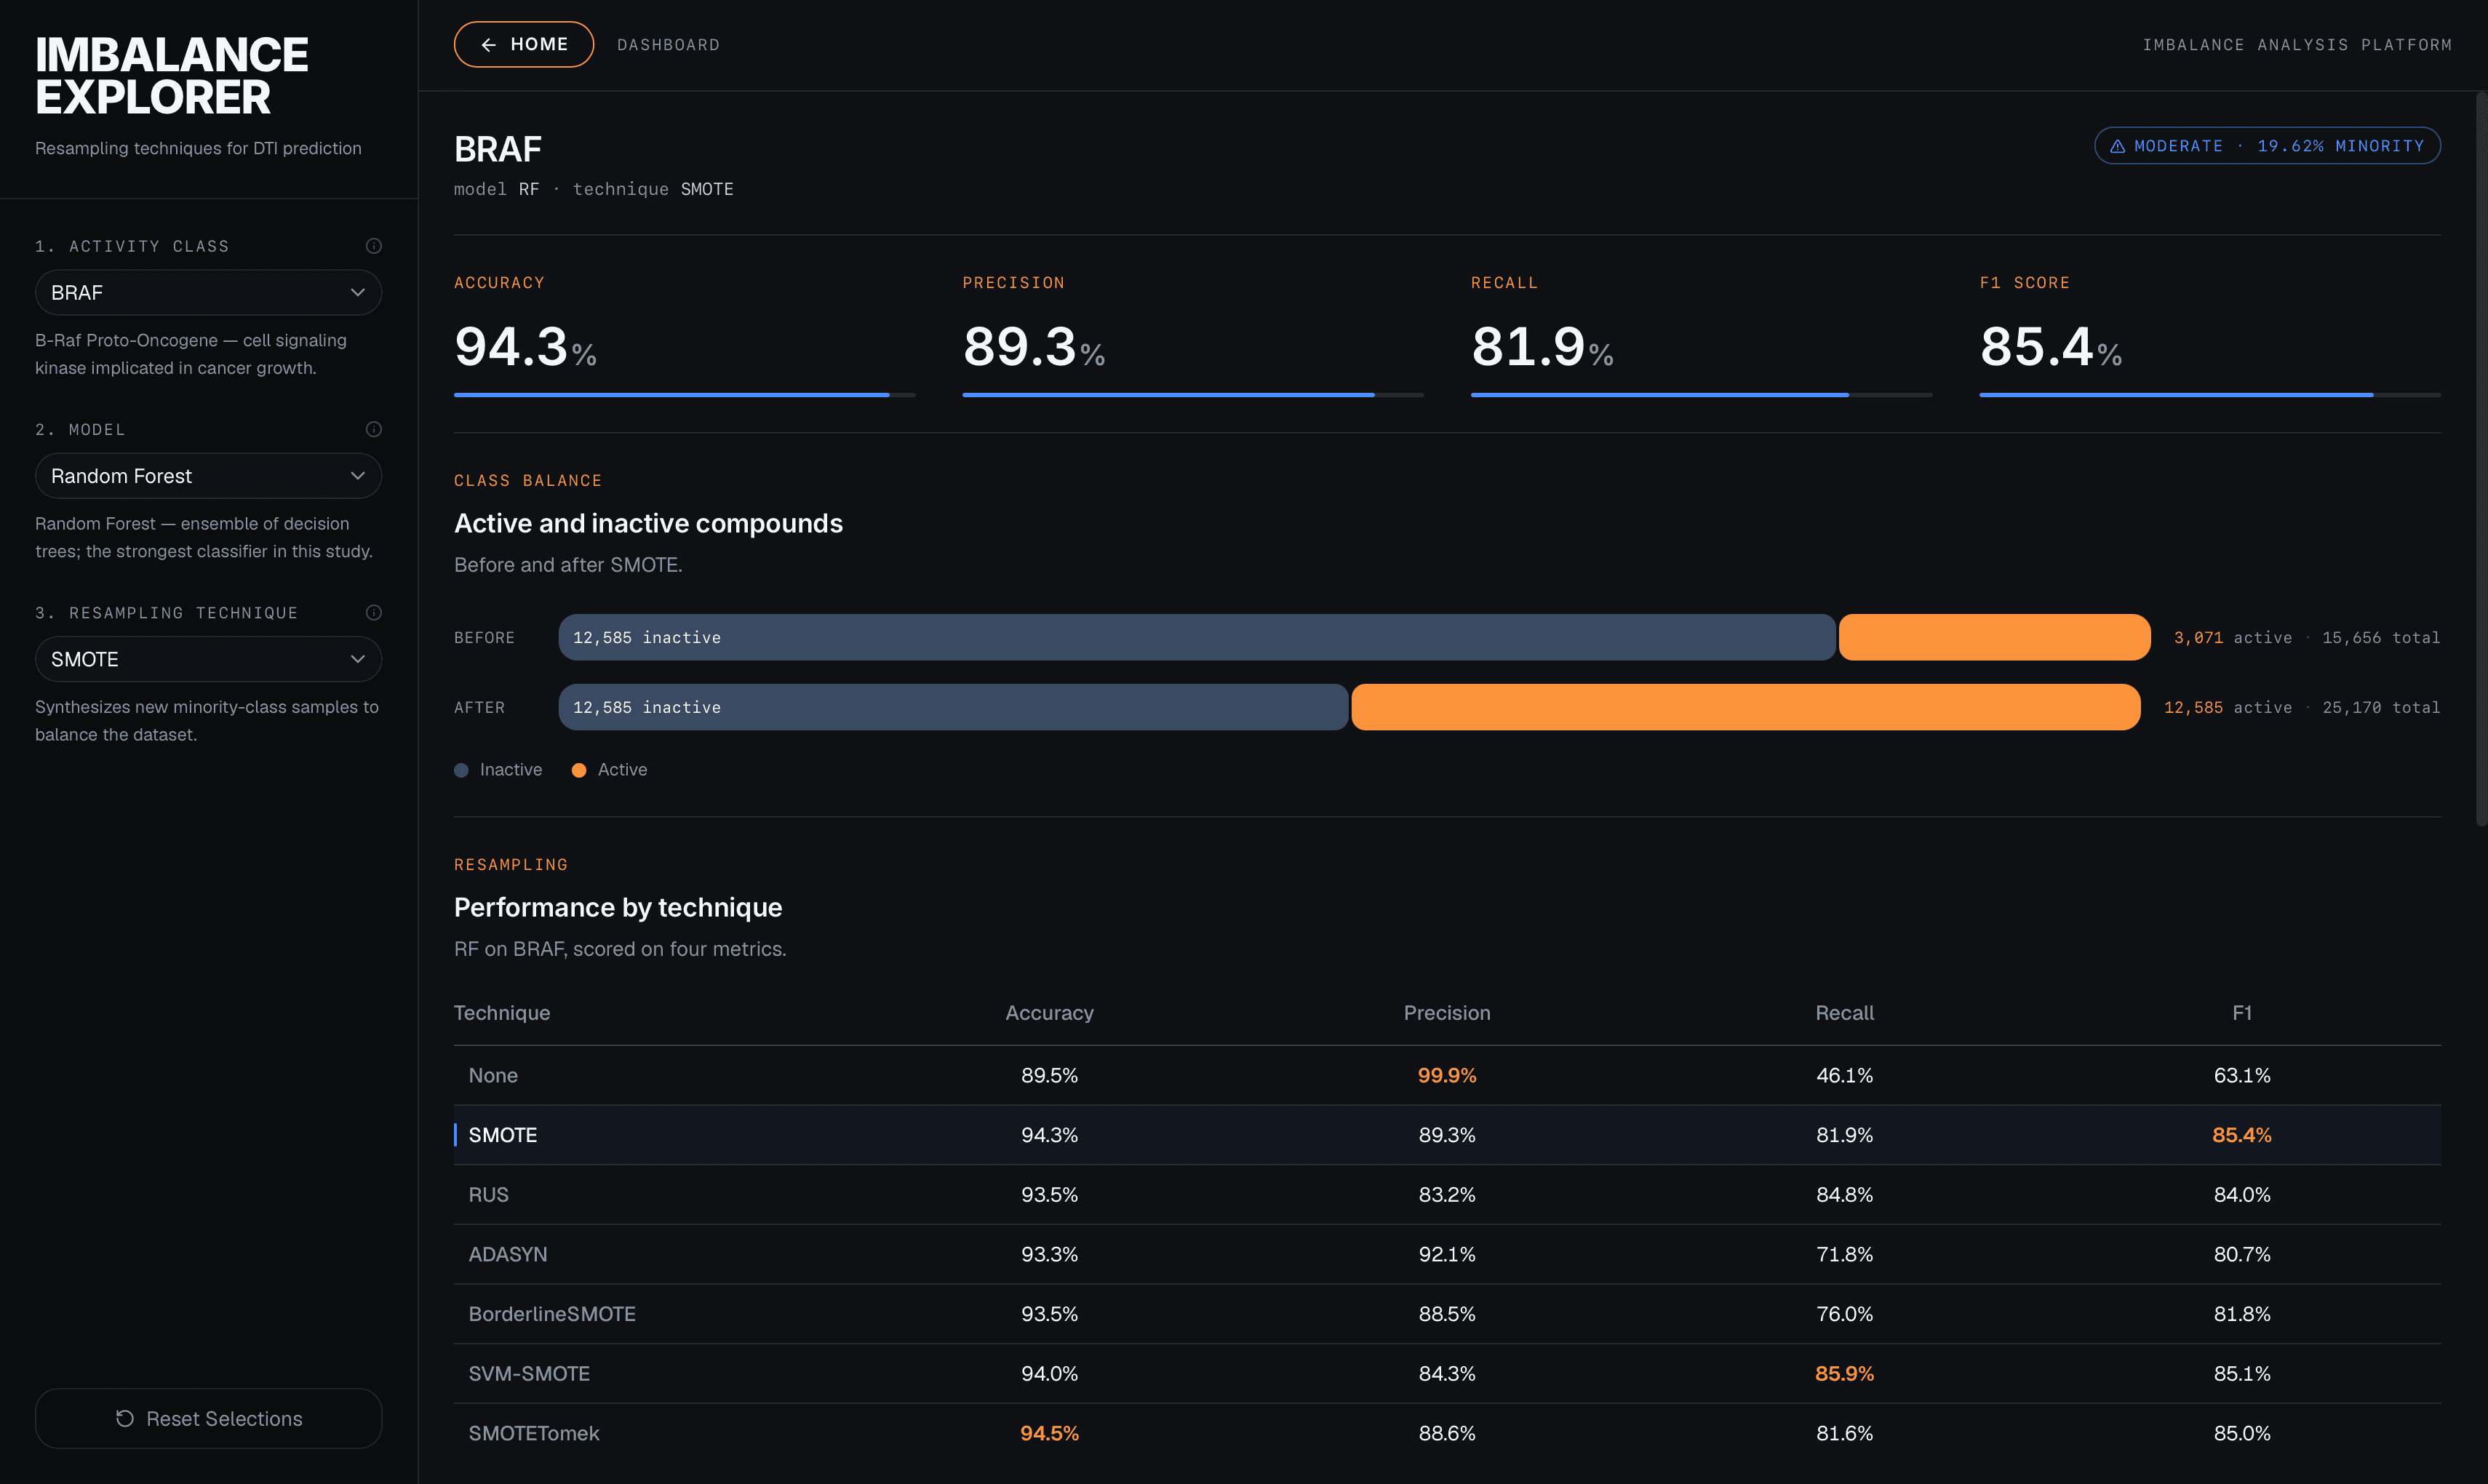This screenshot has width=2488, height=1484.
Task: Click the 89.3% precision headline figure
Action: pyautogui.click(x=1033, y=347)
